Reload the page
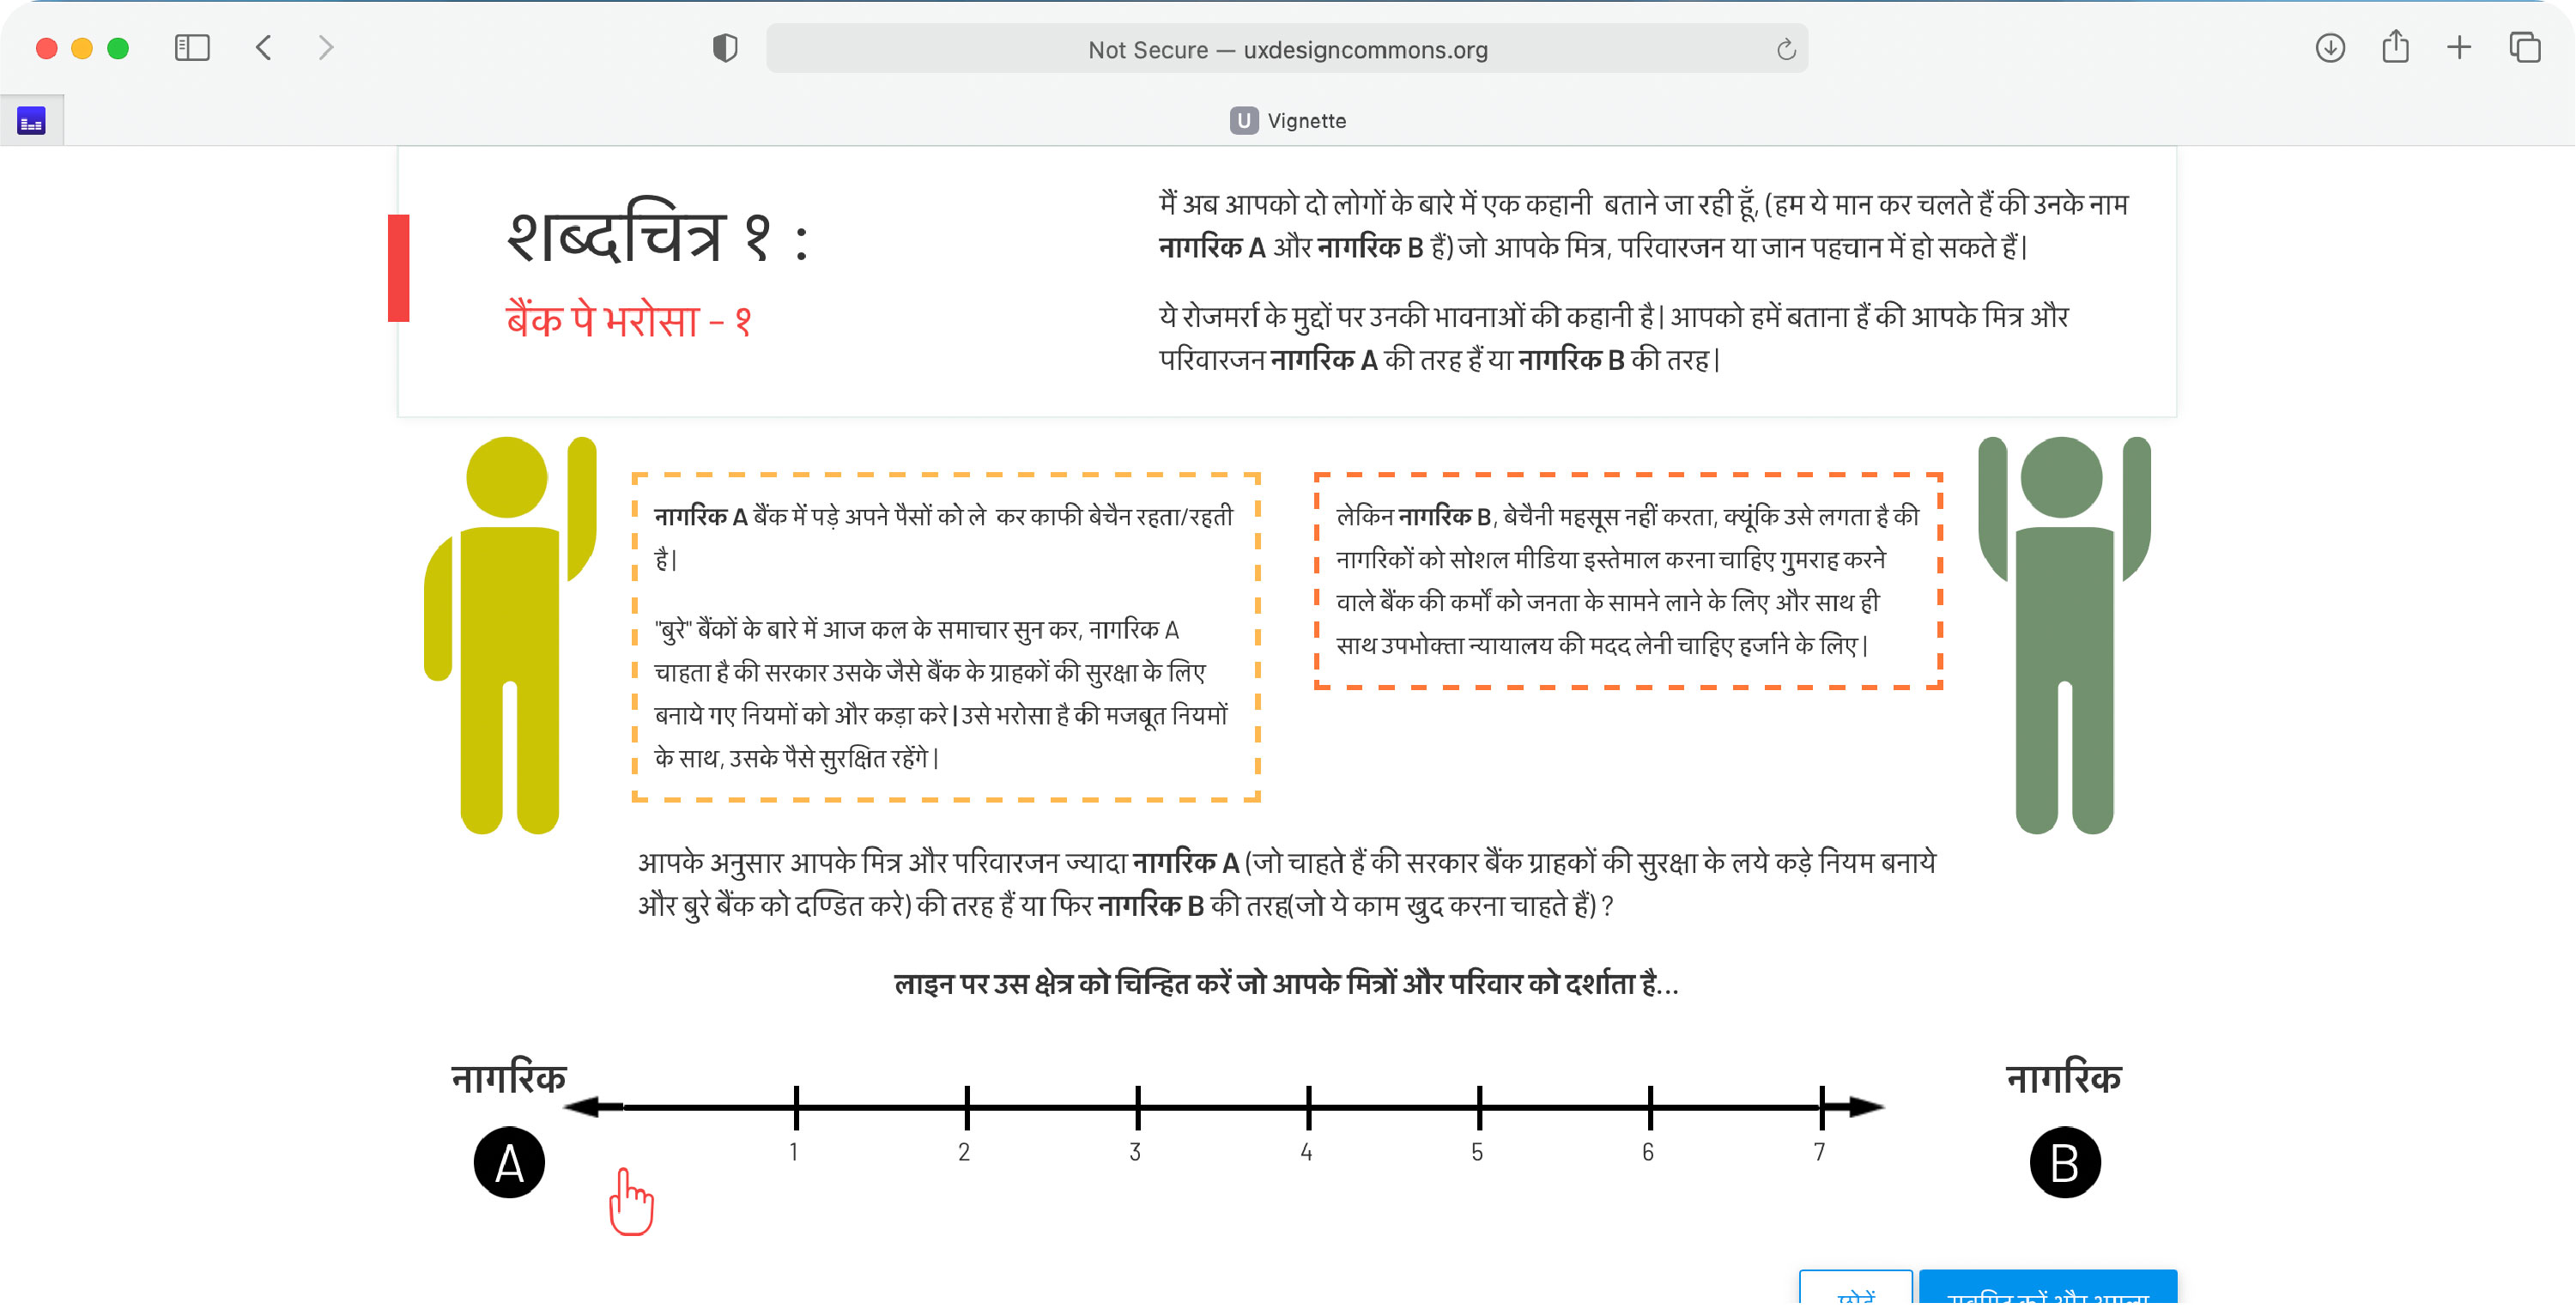Viewport: 2576px width, 1315px height. tap(1786, 49)
